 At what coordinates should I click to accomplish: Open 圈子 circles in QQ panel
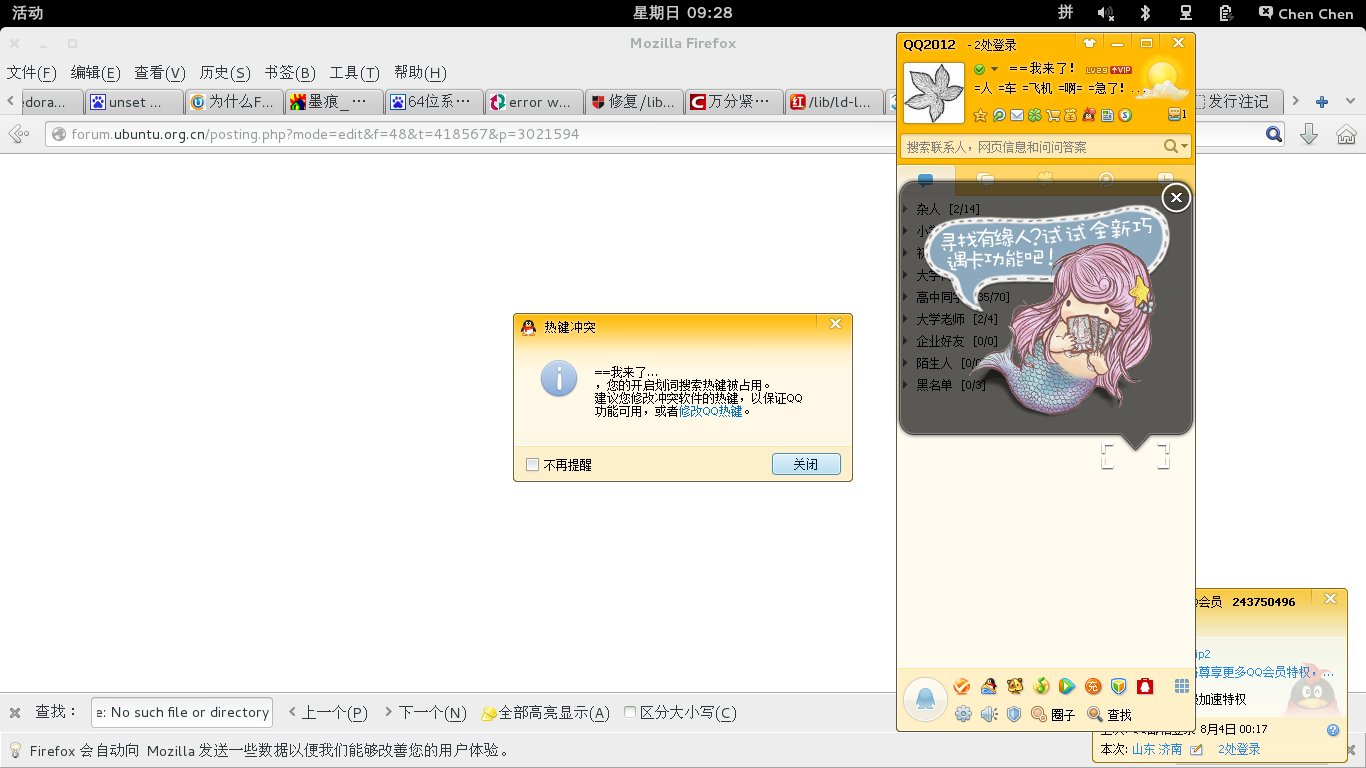point(1053,714)
